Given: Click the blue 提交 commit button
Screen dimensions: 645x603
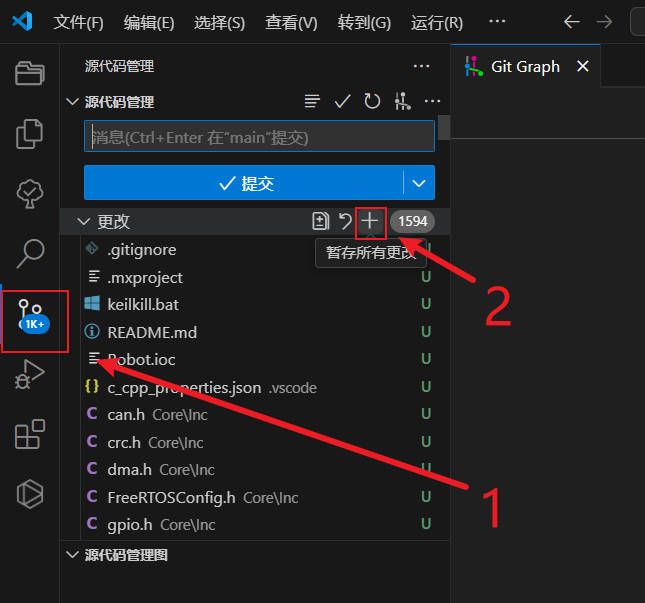Looking at the screenshot, I should (x=244, y=183).
